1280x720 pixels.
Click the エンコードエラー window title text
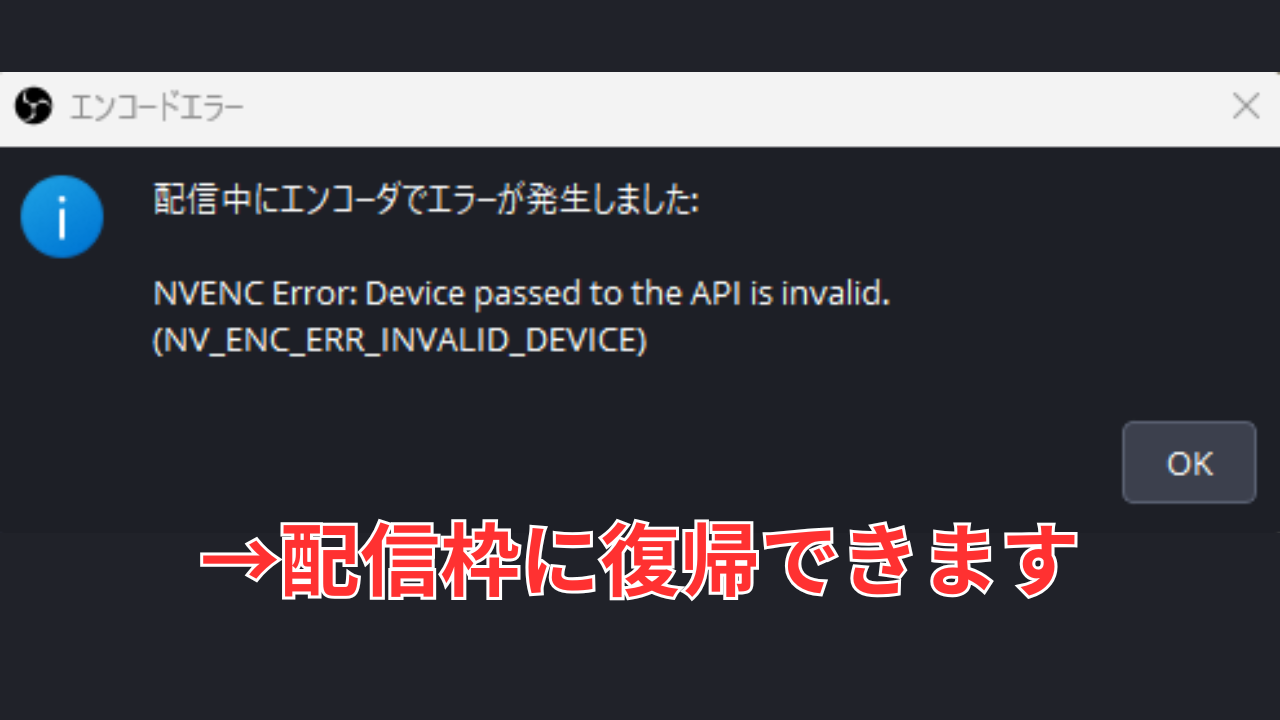[157, 106]
